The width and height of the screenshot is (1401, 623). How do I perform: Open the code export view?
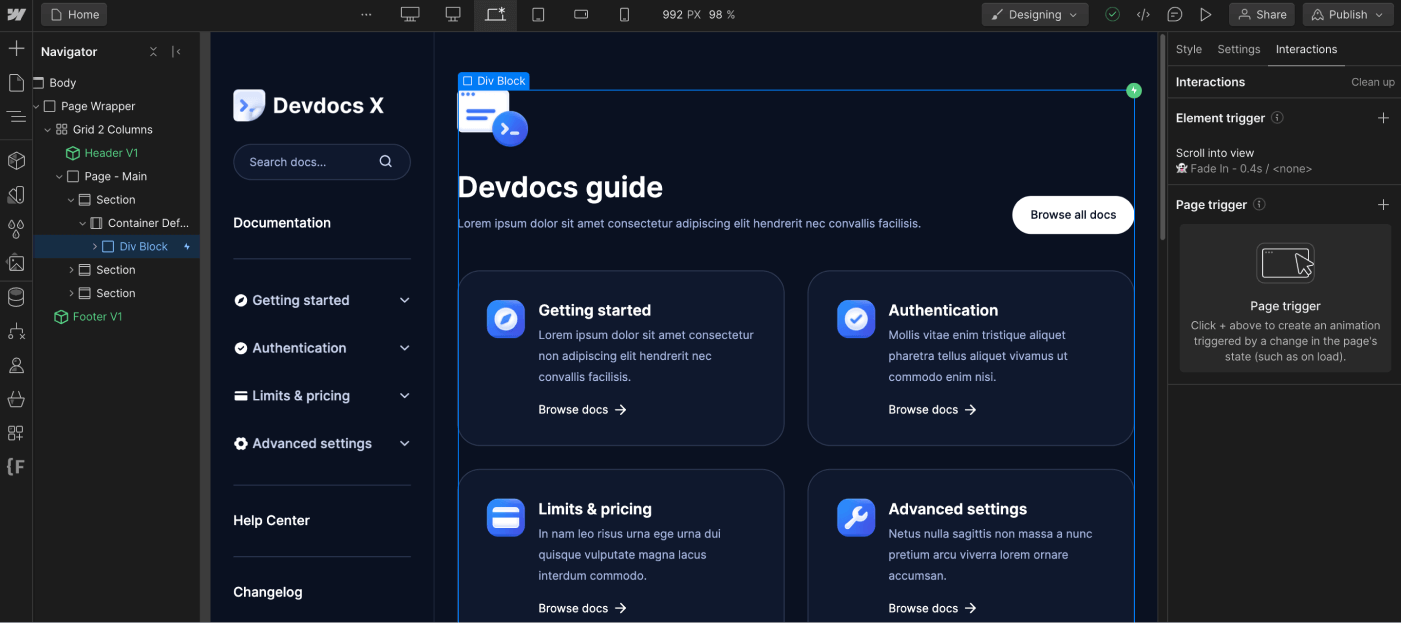click(1144, 14)
